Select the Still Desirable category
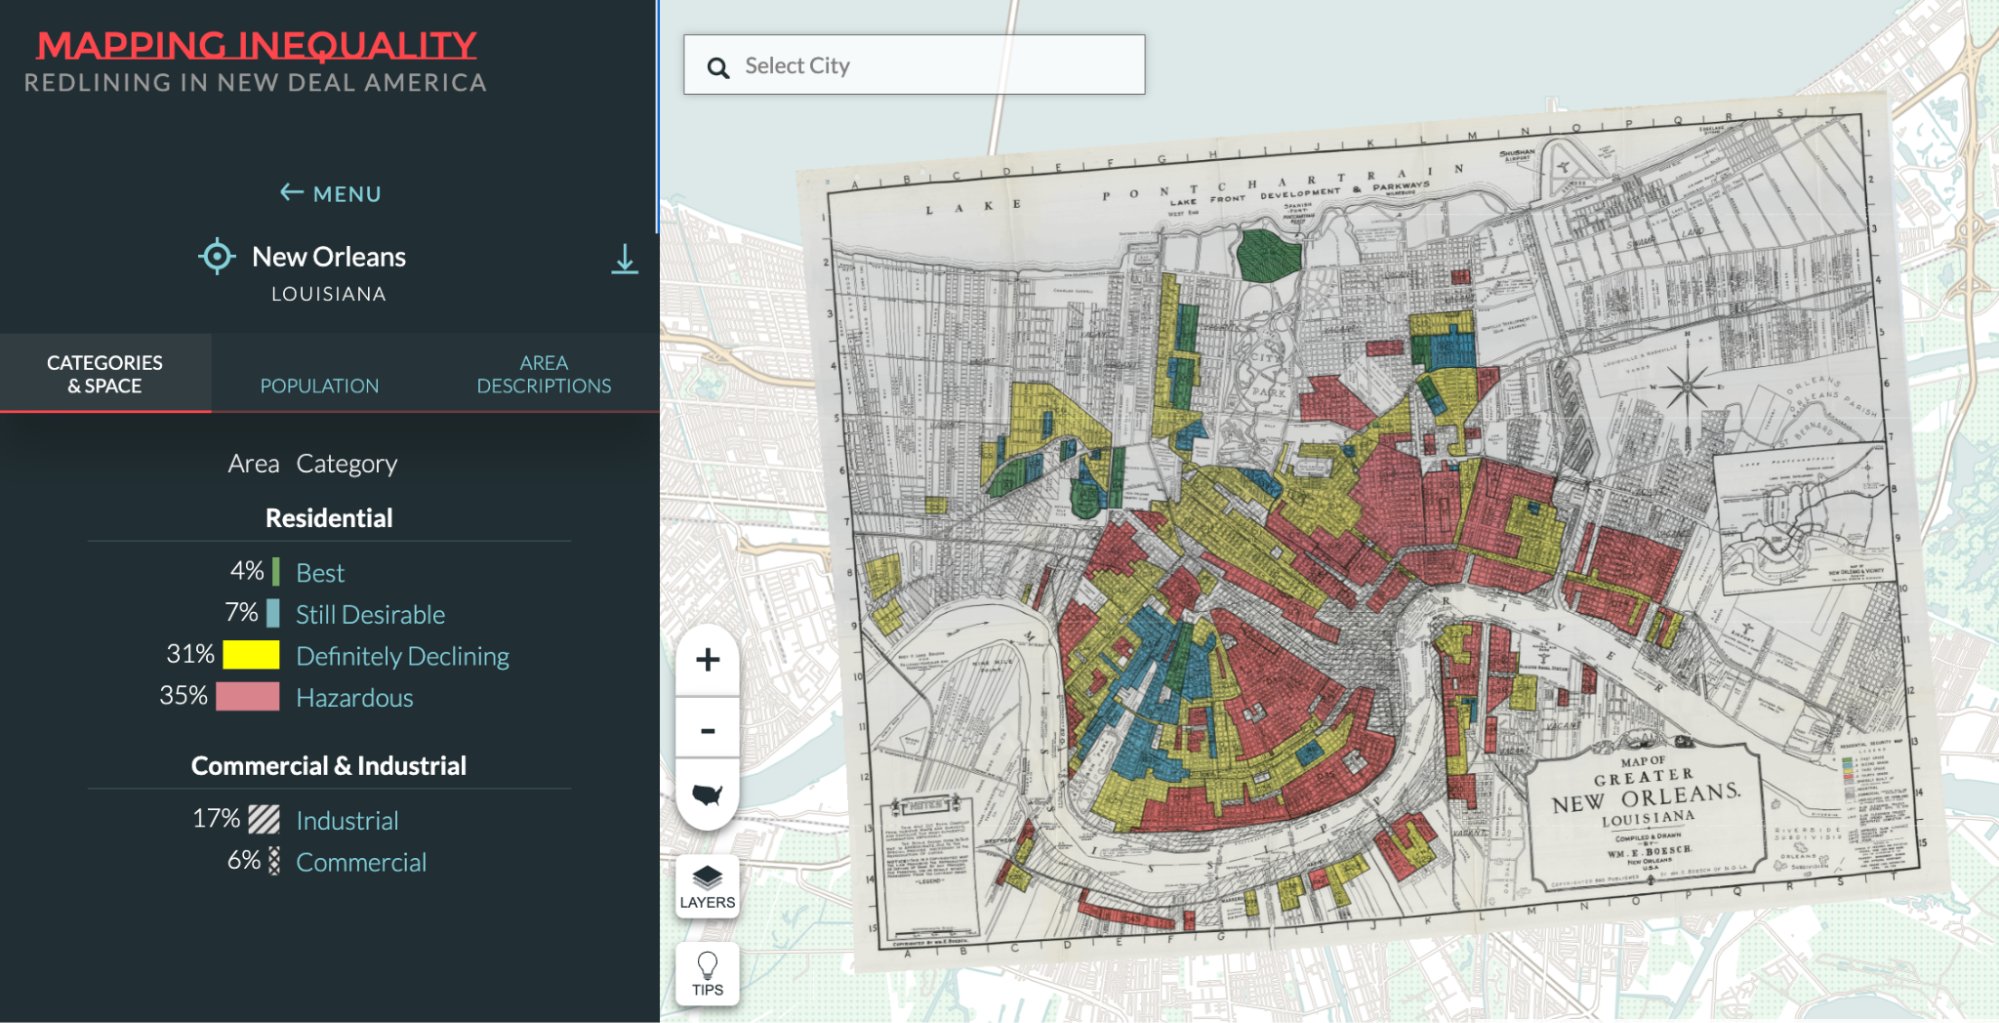This screenshot has width=1999, height=1023. (370, 614)
